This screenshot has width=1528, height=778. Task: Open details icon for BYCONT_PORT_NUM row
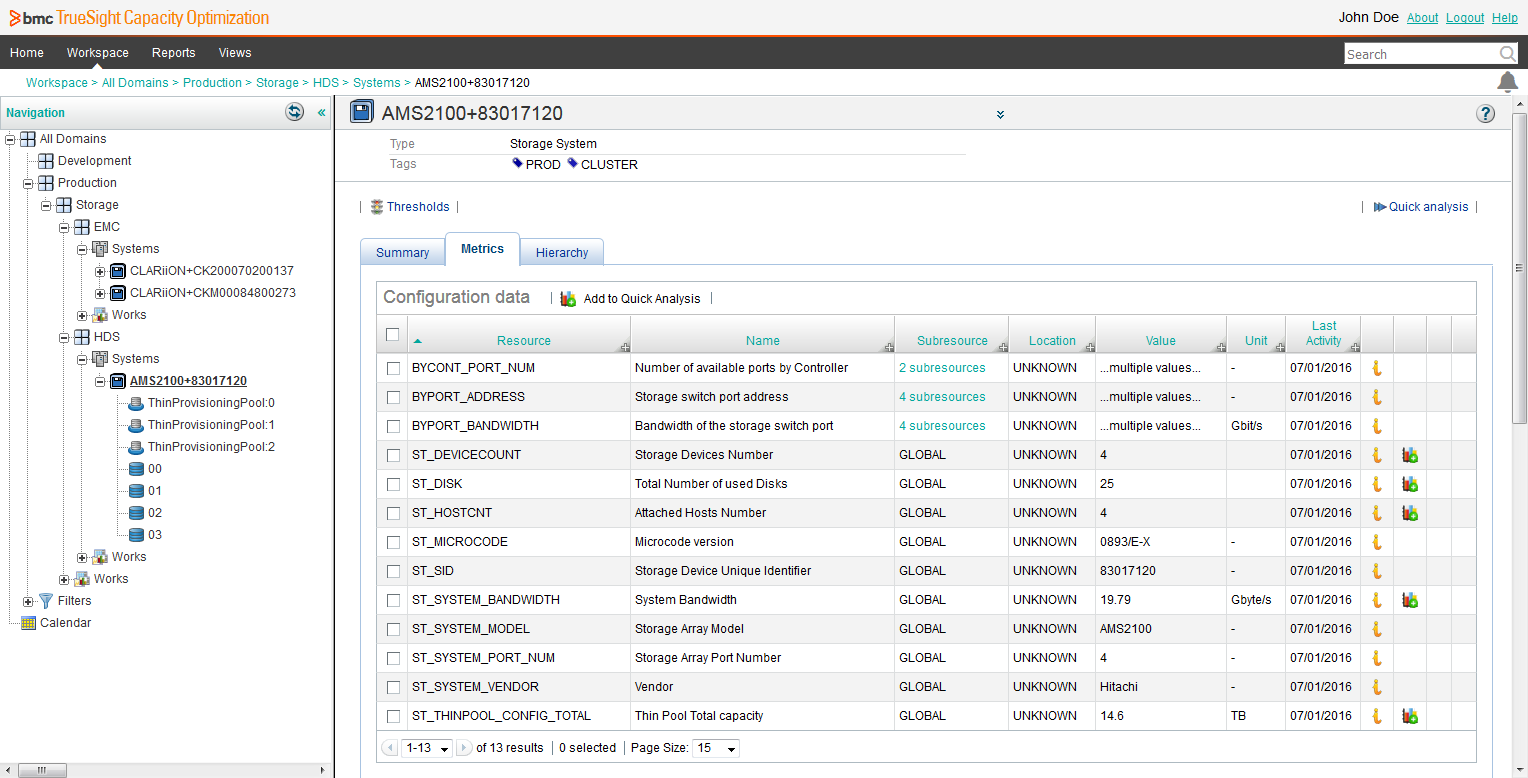(x=1377, y=368)
